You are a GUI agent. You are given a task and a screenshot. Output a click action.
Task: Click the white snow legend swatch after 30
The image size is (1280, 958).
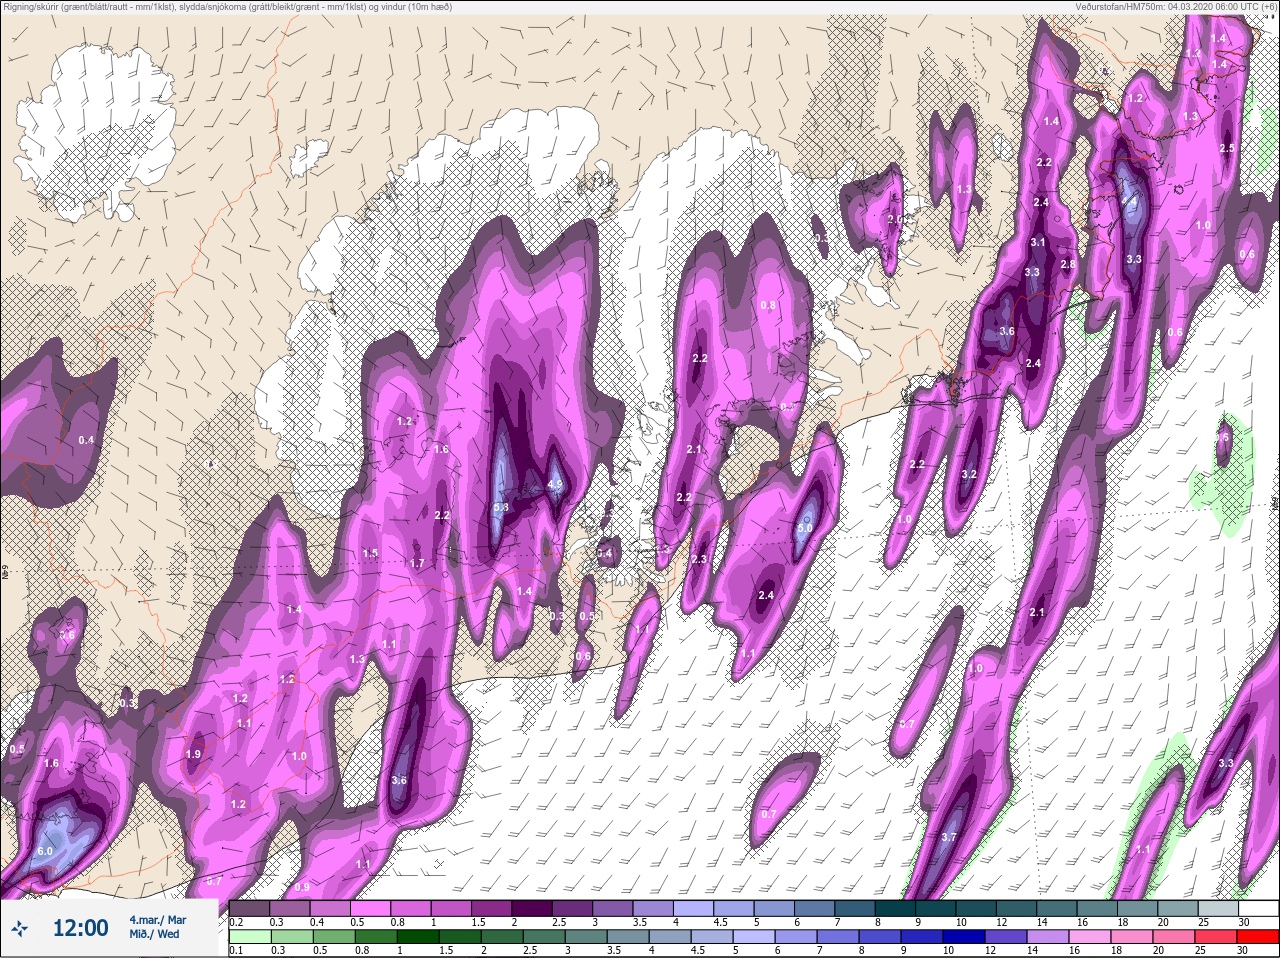click(x=1258, y=908)
